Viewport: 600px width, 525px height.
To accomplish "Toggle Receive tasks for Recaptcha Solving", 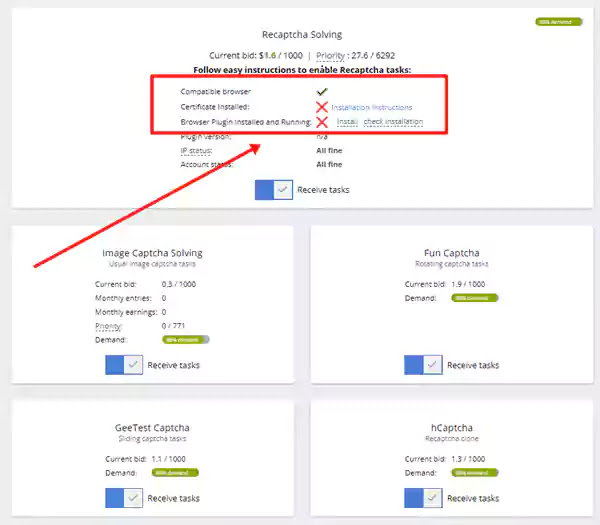I will [274, 190].
